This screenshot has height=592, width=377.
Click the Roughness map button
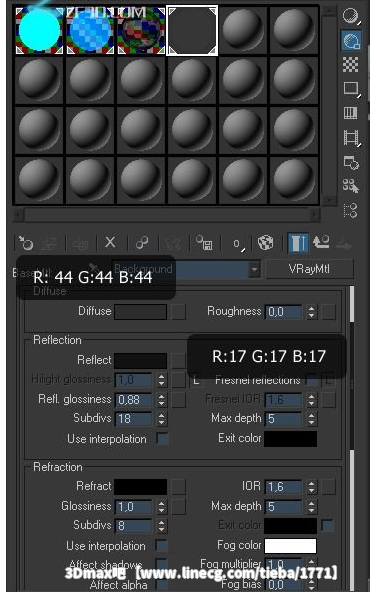pyautogui.click(x=328, y=312)
